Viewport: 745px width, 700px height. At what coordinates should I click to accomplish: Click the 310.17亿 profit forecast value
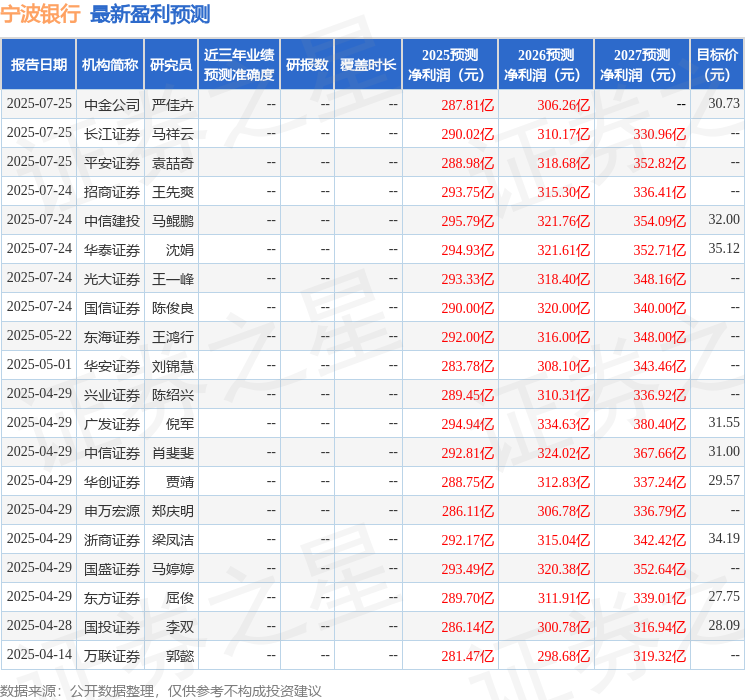pos(564,134)
